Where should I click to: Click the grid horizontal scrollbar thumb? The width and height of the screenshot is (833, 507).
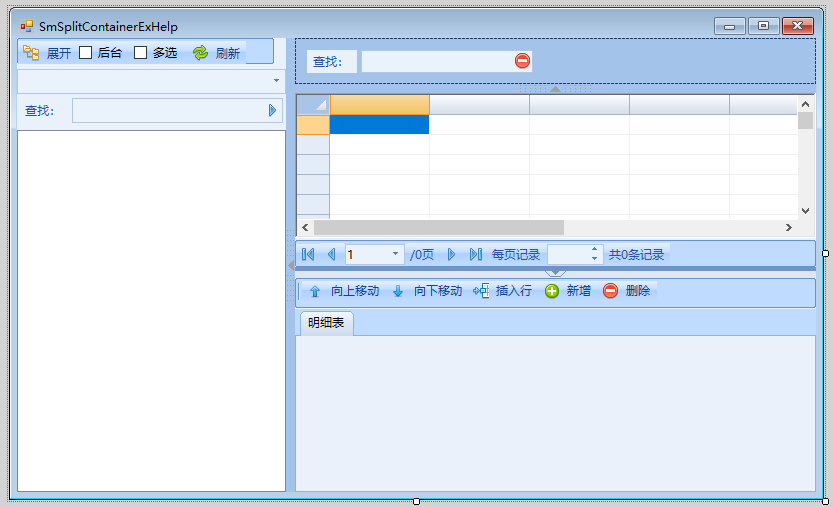click(x=439, y=227)
